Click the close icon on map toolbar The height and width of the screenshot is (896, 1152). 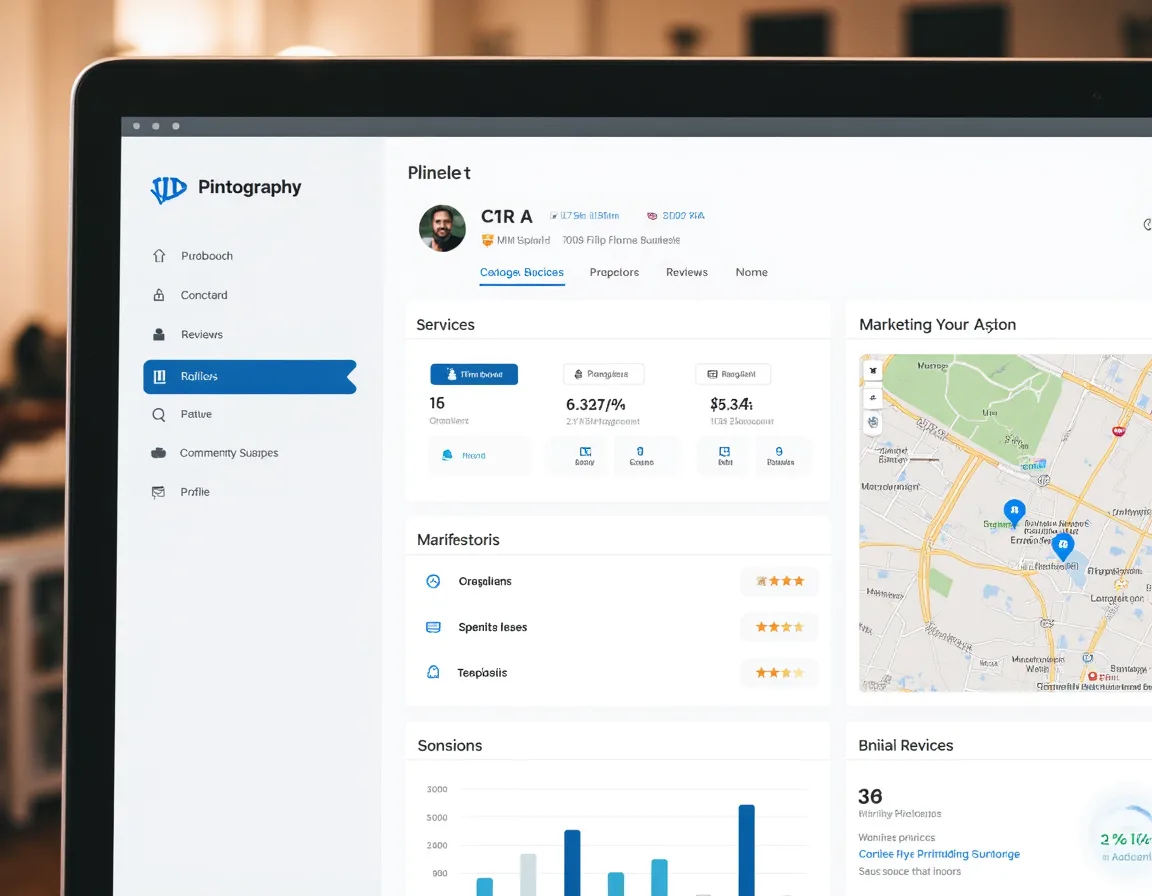873,371
